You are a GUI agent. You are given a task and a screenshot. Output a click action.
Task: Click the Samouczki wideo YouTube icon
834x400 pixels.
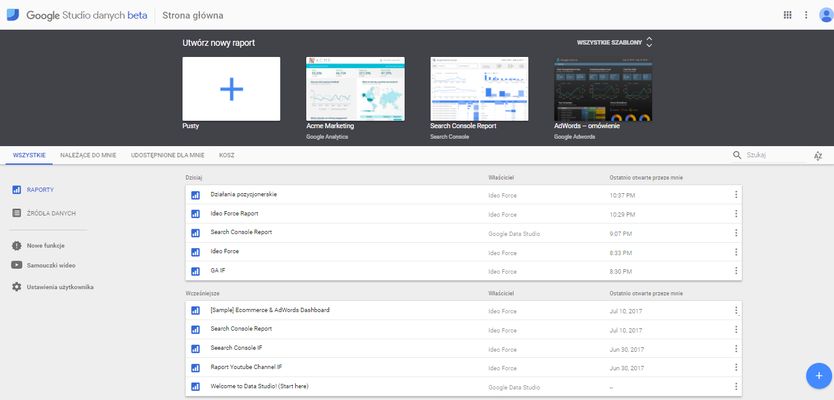click(16, 265)
